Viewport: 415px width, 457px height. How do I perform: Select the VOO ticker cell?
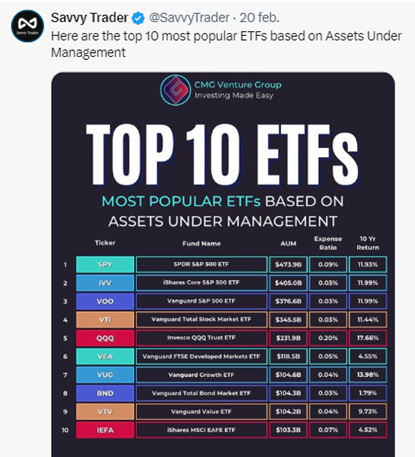(105, 301)
